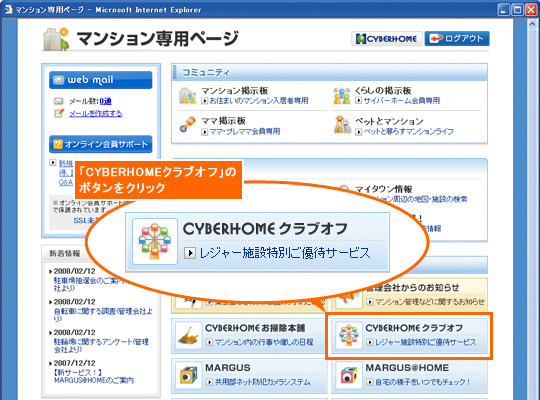Click the arrow bullet before 新規 support link
The height and width of the screenshot is (400, 540).
53,162
